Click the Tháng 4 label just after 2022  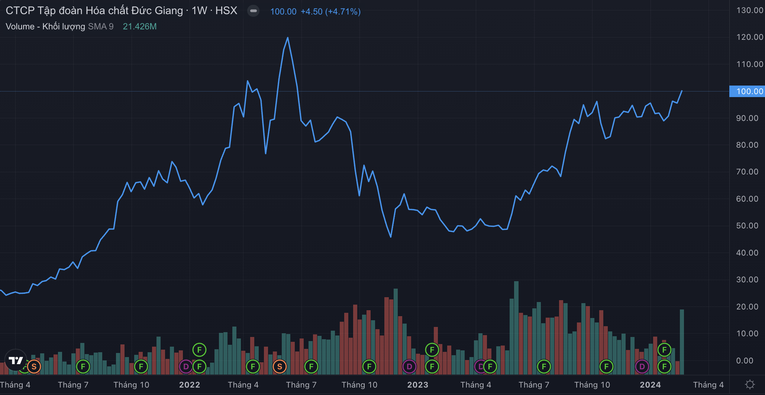(x=243, y=385)
